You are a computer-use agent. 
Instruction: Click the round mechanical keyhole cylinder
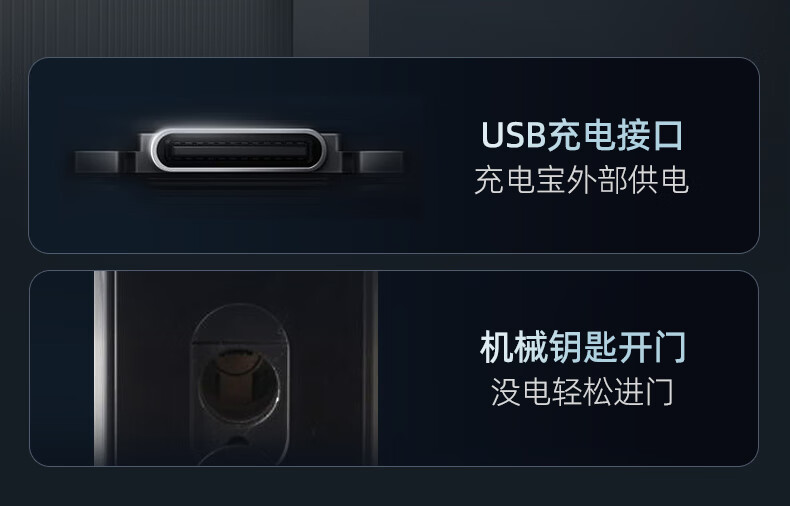click(x=239, y=386)
